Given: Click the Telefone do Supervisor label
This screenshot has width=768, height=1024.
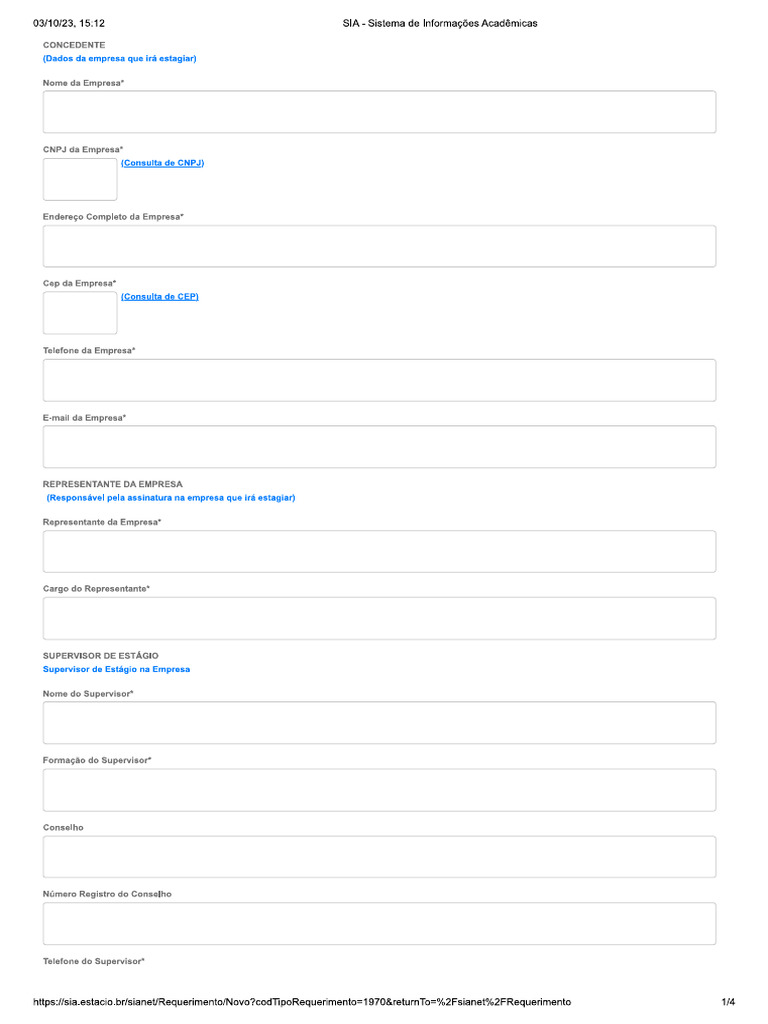Looking at the screenshot, I should [x=94, y=961].
